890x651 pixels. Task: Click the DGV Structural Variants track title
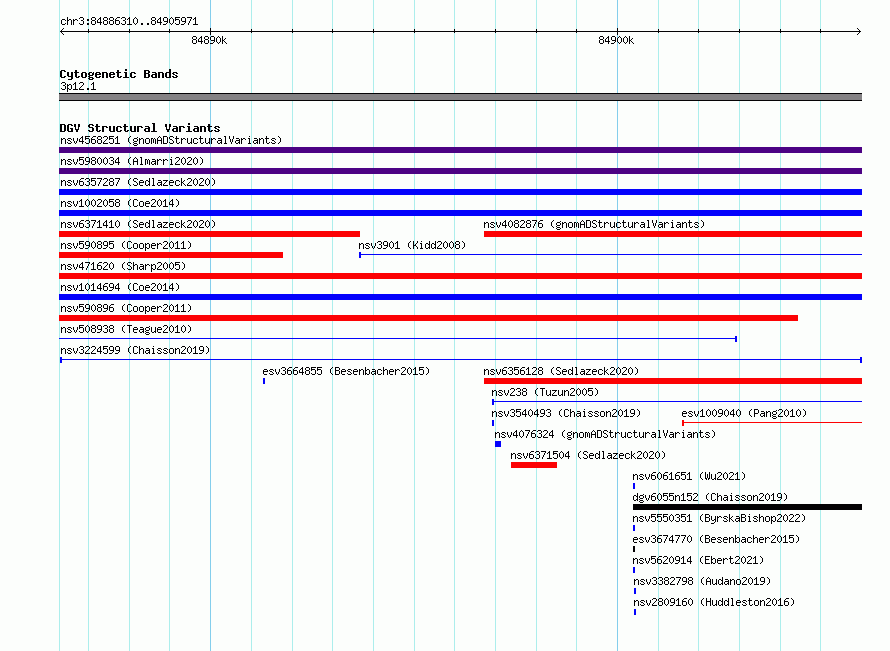tap(140, 128)
